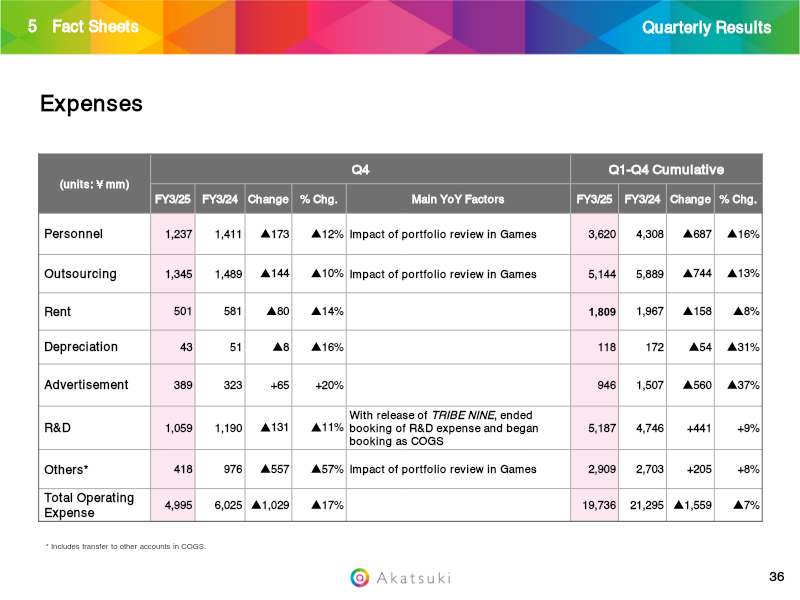Click the '(units: ¥ mm)' header cell

click(x=94, y=184)
